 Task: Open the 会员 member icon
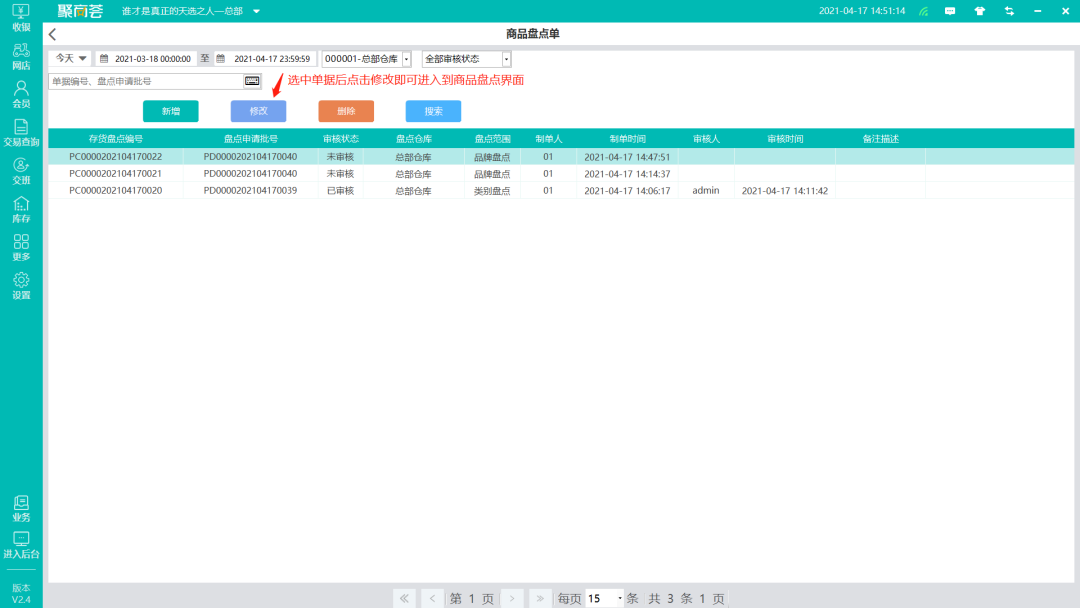pos(21,93)
